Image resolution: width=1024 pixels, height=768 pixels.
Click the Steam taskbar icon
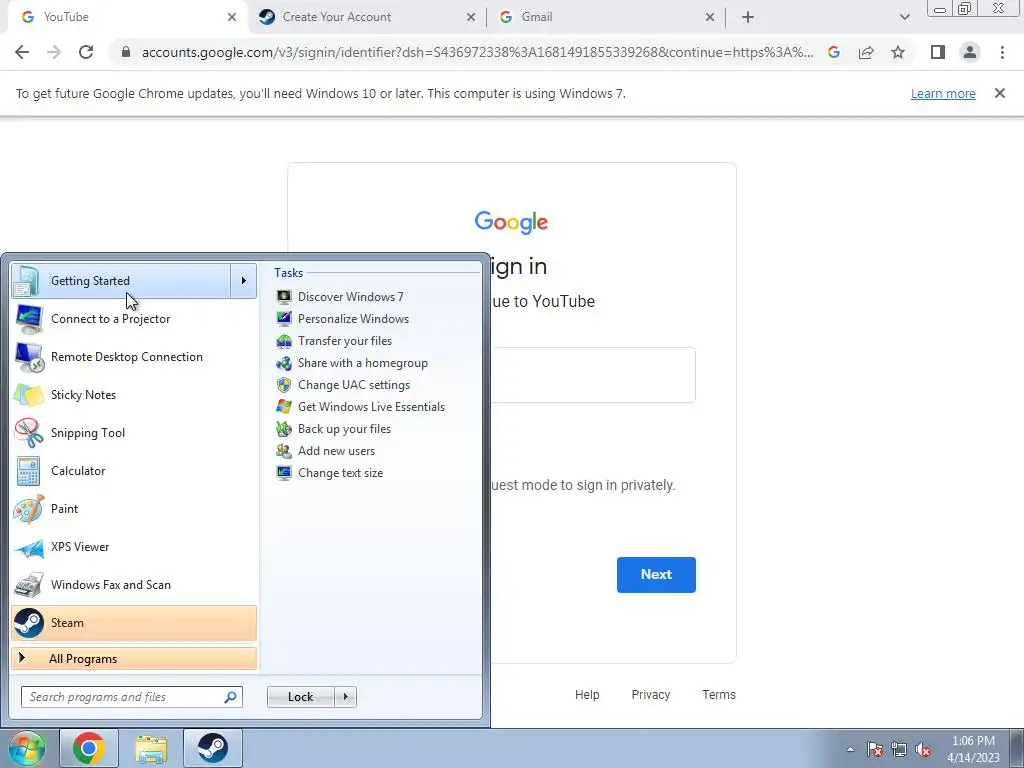tap(213, 748)
